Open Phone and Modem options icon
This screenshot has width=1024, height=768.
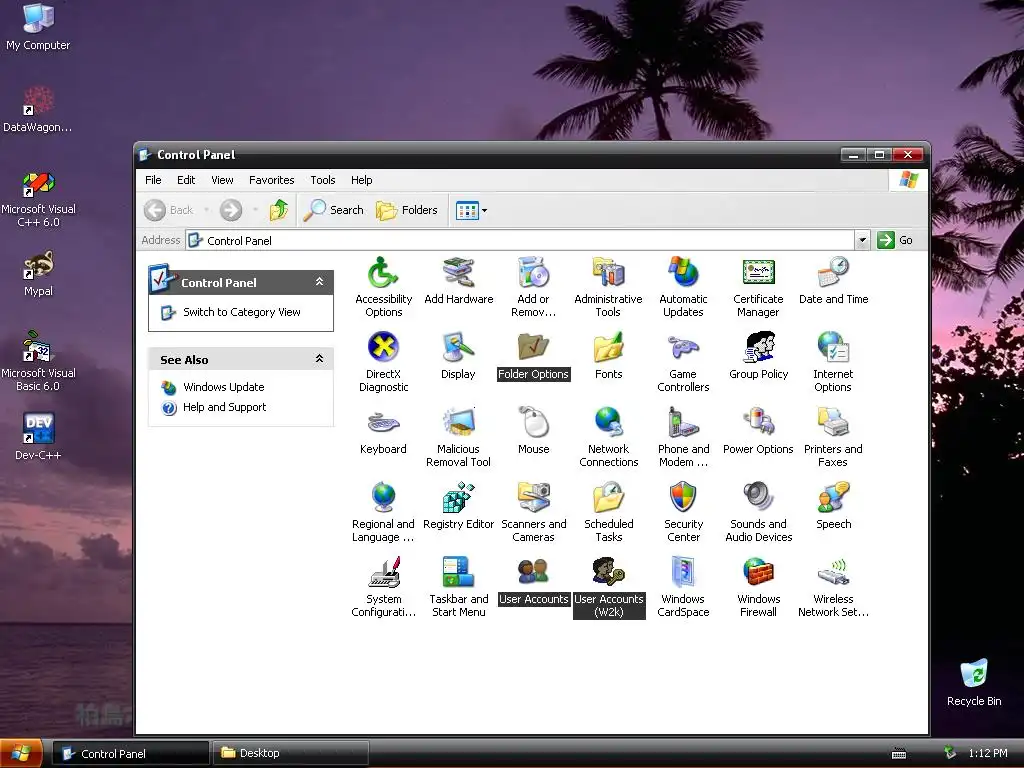click(x=683, y=437)
